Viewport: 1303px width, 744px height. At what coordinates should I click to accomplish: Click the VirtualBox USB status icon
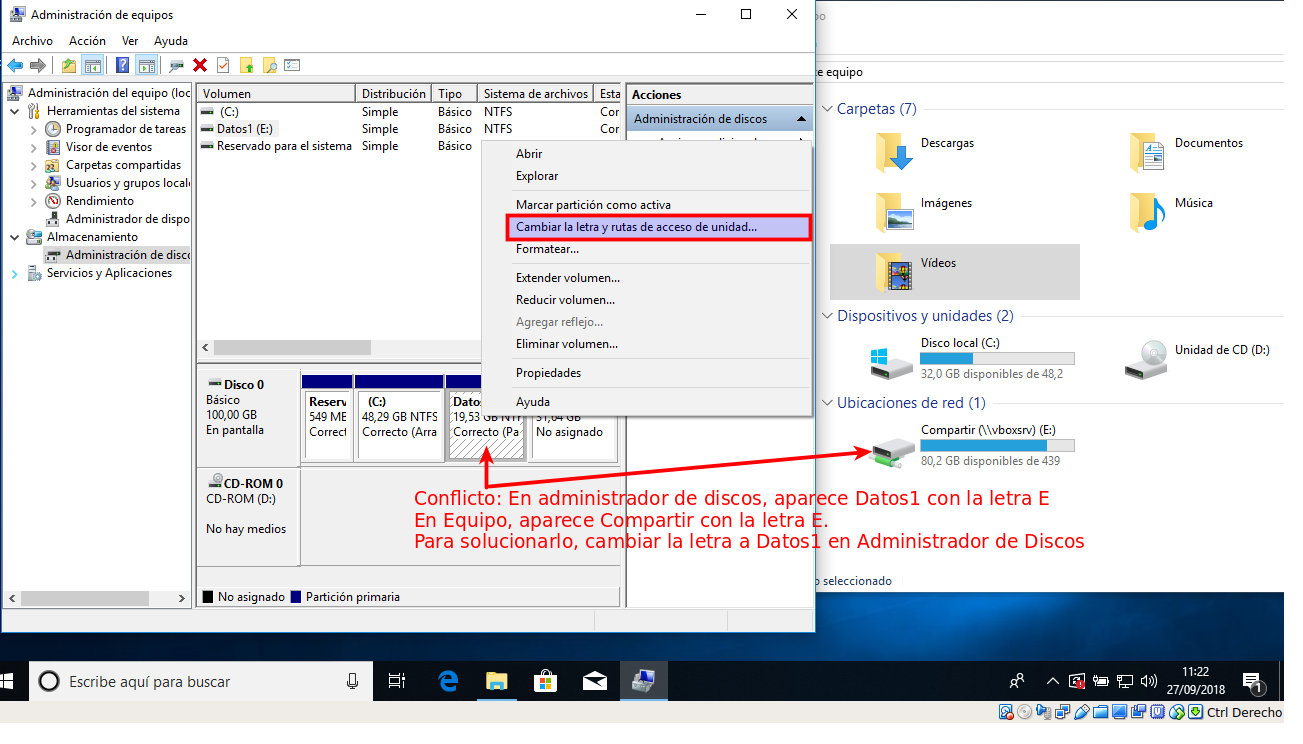pyautogui.click(x=1082, y=712)
